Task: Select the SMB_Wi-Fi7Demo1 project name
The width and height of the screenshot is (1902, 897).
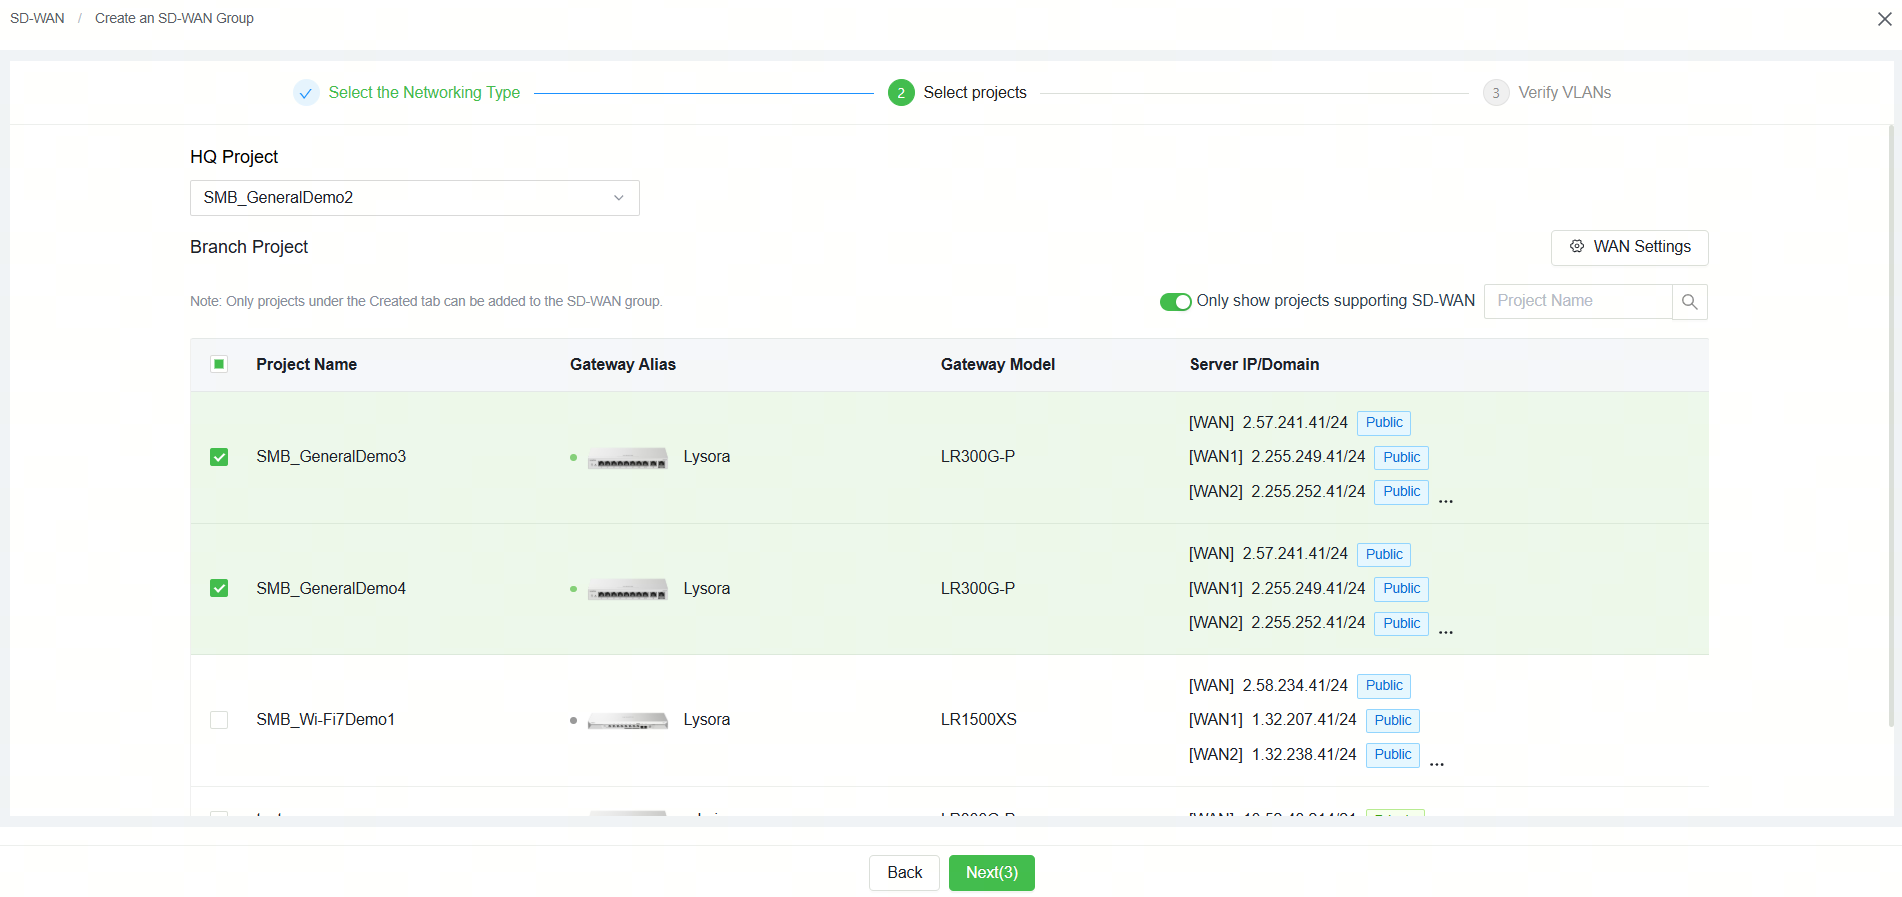Action: pyautogui.click(x=326, y=720)
